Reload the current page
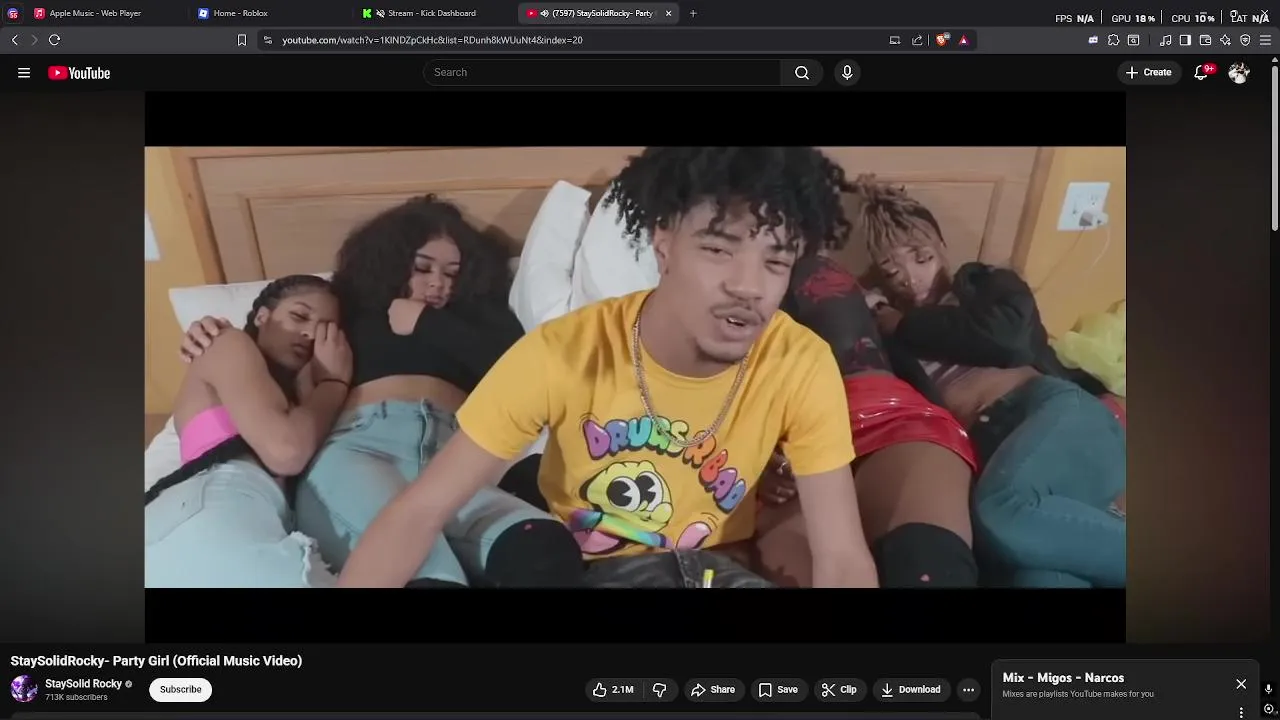The width and height of the screenshot is (1280, 720). click(x=54, y=40)
